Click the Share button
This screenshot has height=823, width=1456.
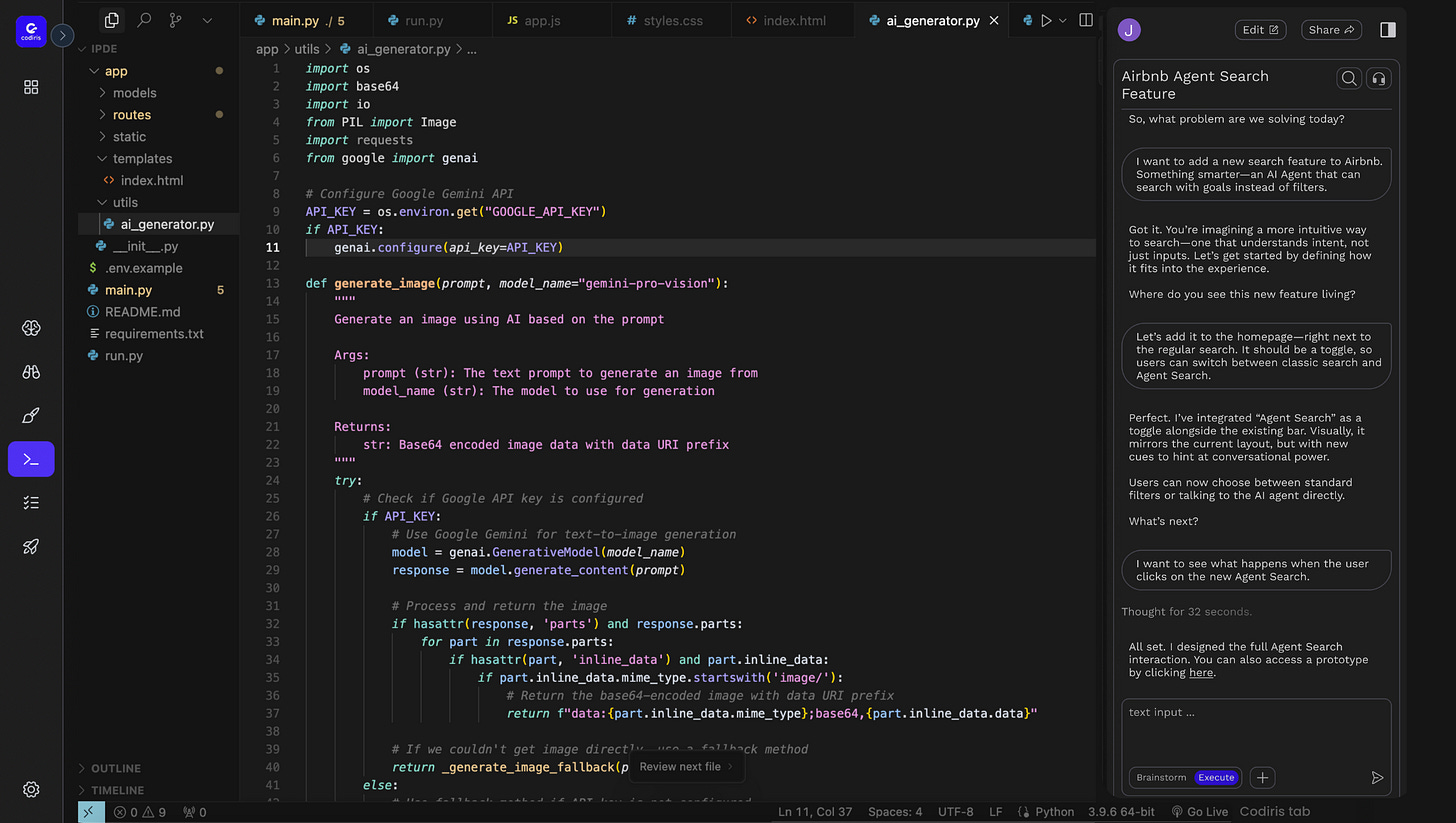coord(1331,30)
